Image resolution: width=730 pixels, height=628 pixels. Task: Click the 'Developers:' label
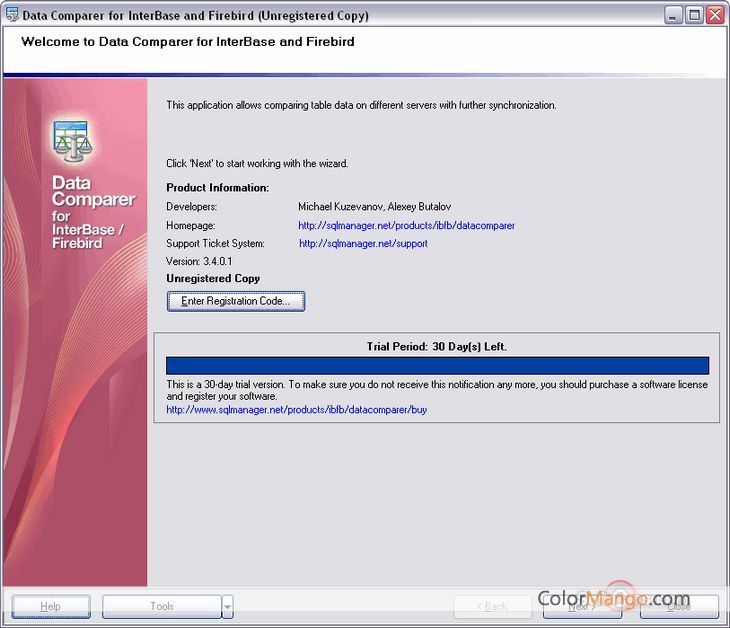[191, 206]
